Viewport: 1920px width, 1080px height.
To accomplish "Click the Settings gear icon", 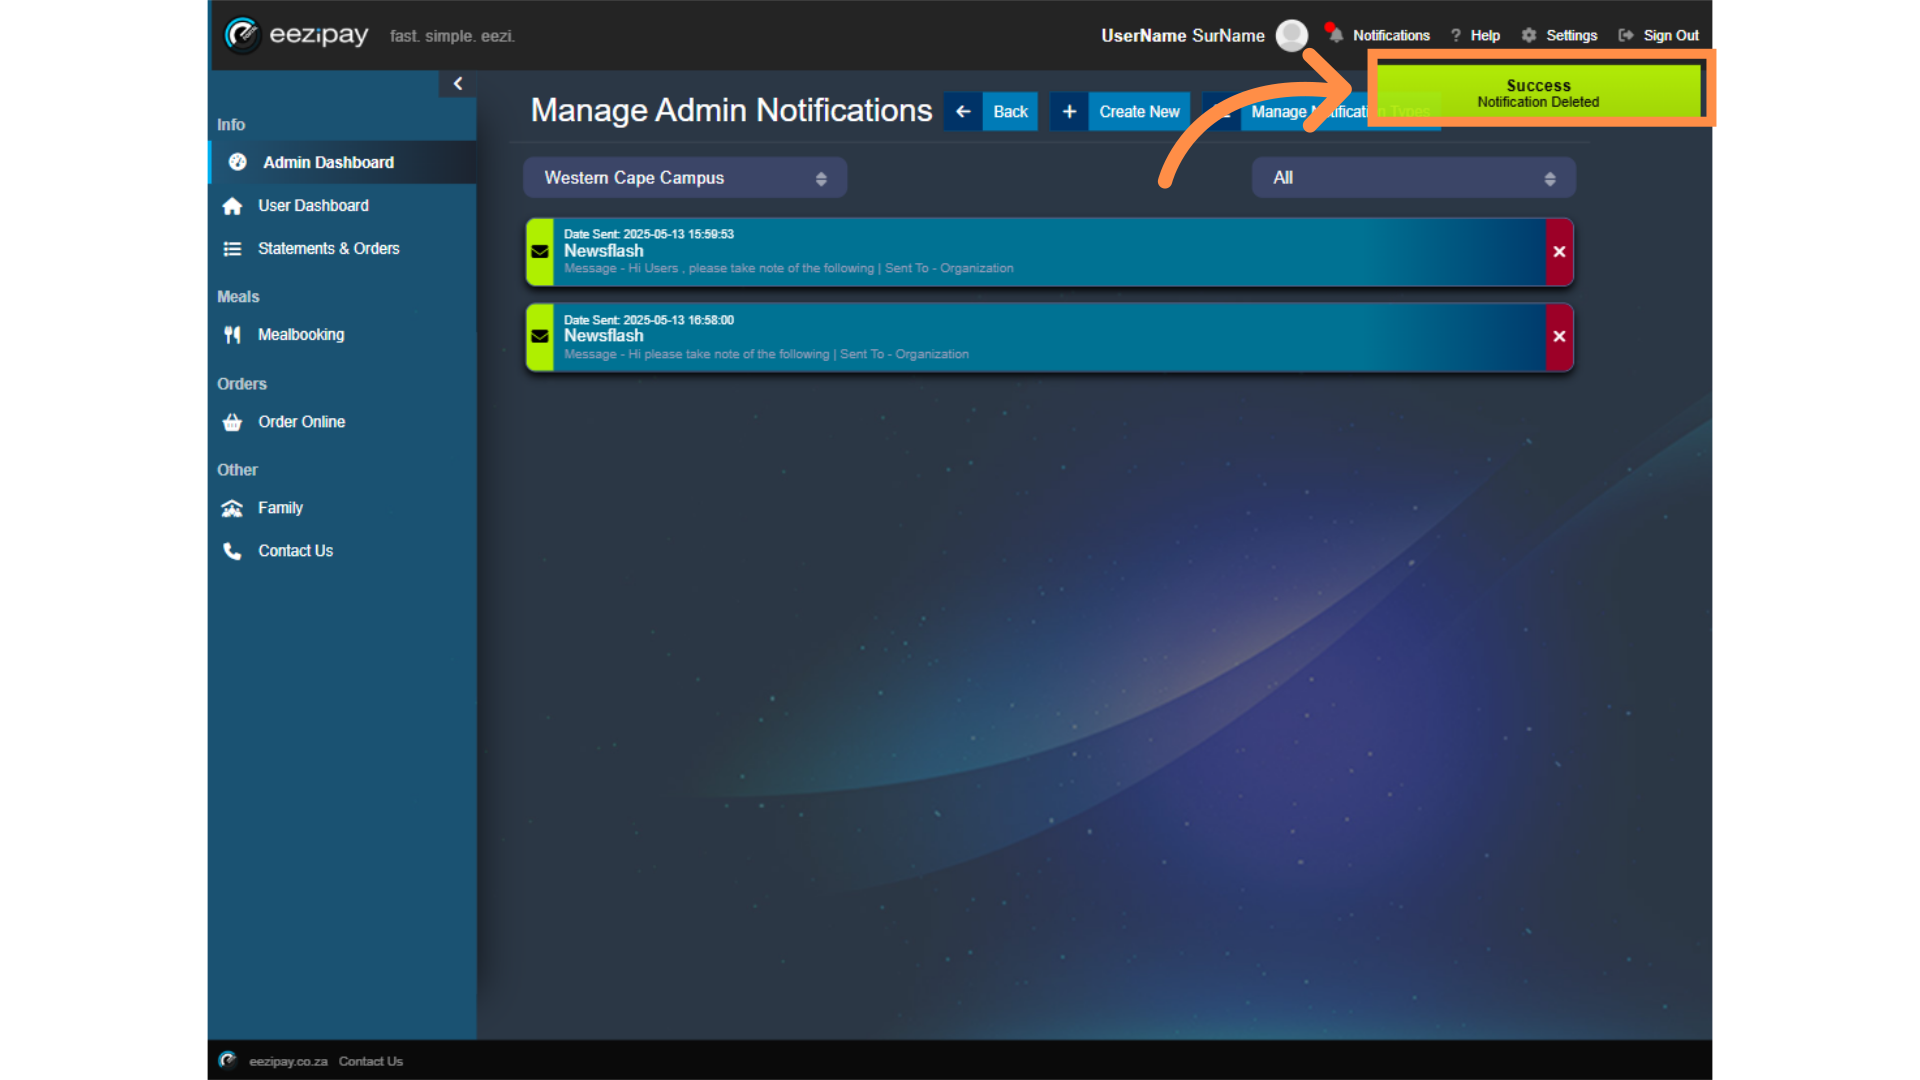I will click(x=1529, y=35).
